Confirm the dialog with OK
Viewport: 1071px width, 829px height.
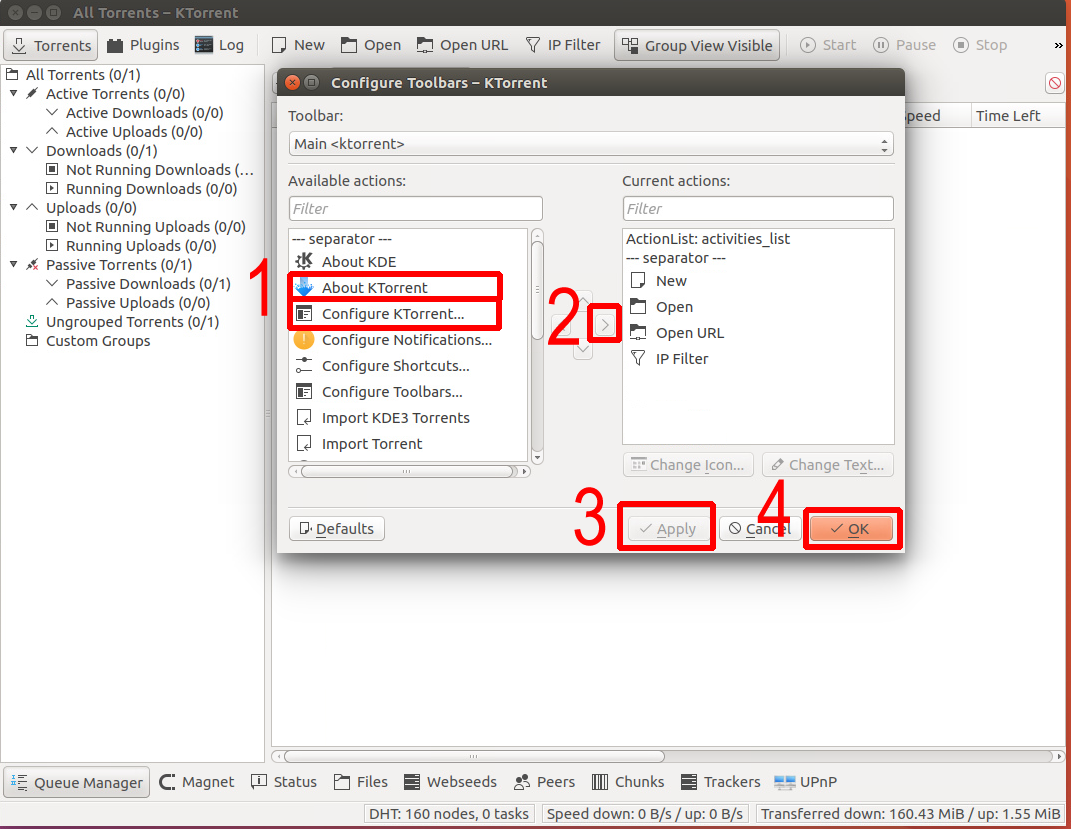coord(851,529)
